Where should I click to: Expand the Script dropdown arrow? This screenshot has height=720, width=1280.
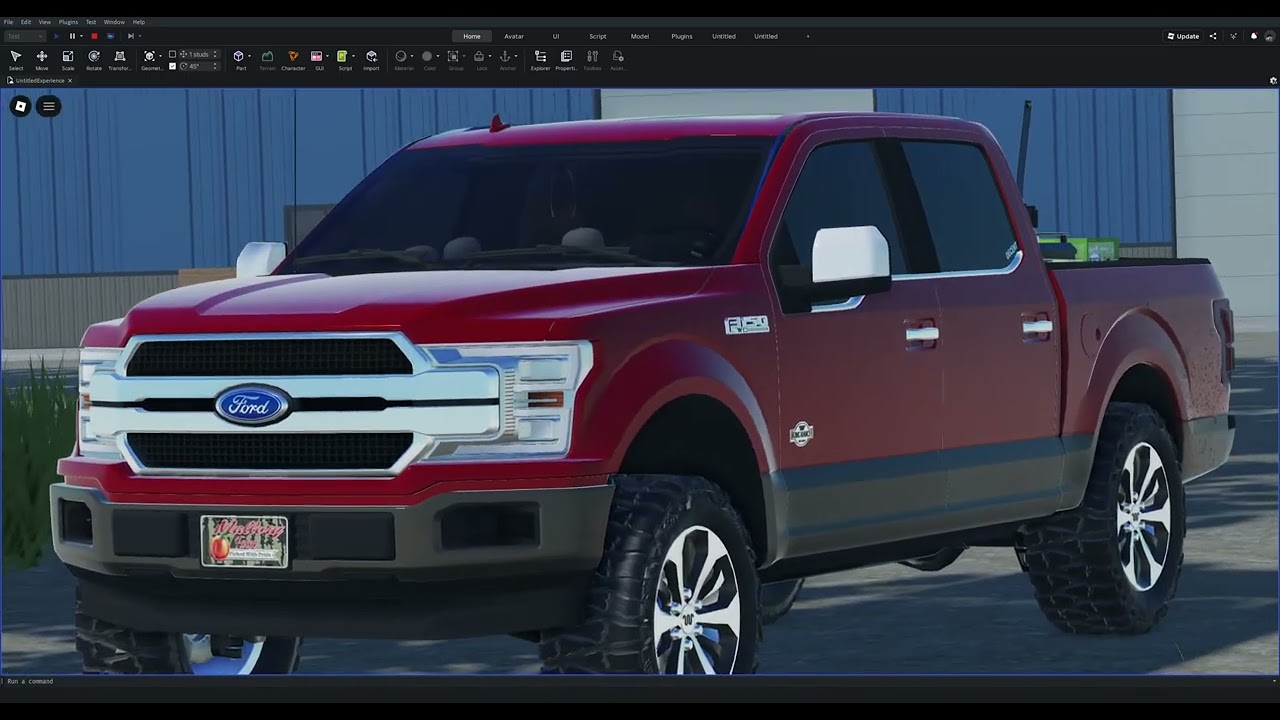point(354,57)
